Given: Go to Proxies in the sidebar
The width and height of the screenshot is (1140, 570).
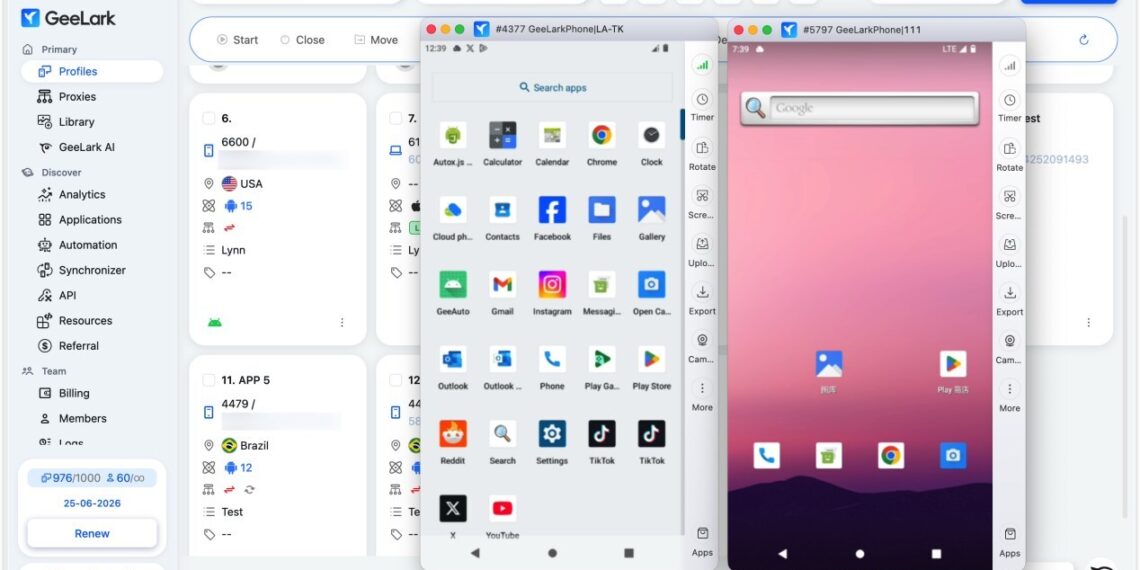Looking at the screenshot, I should click(x=77, y=97).
